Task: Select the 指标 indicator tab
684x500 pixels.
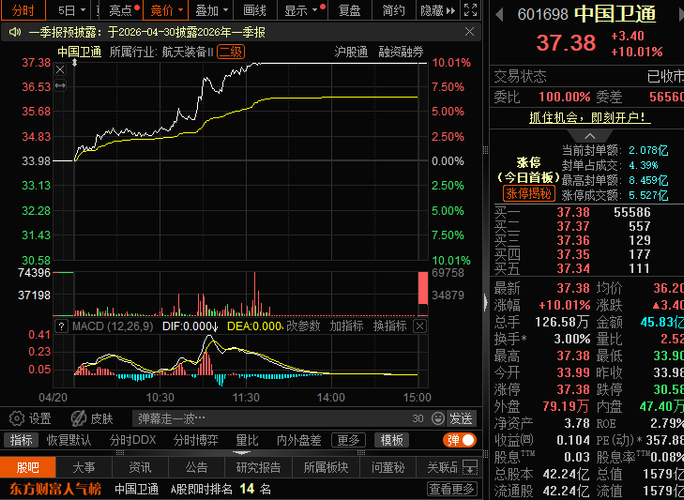Action: click(x=21, y=440)
